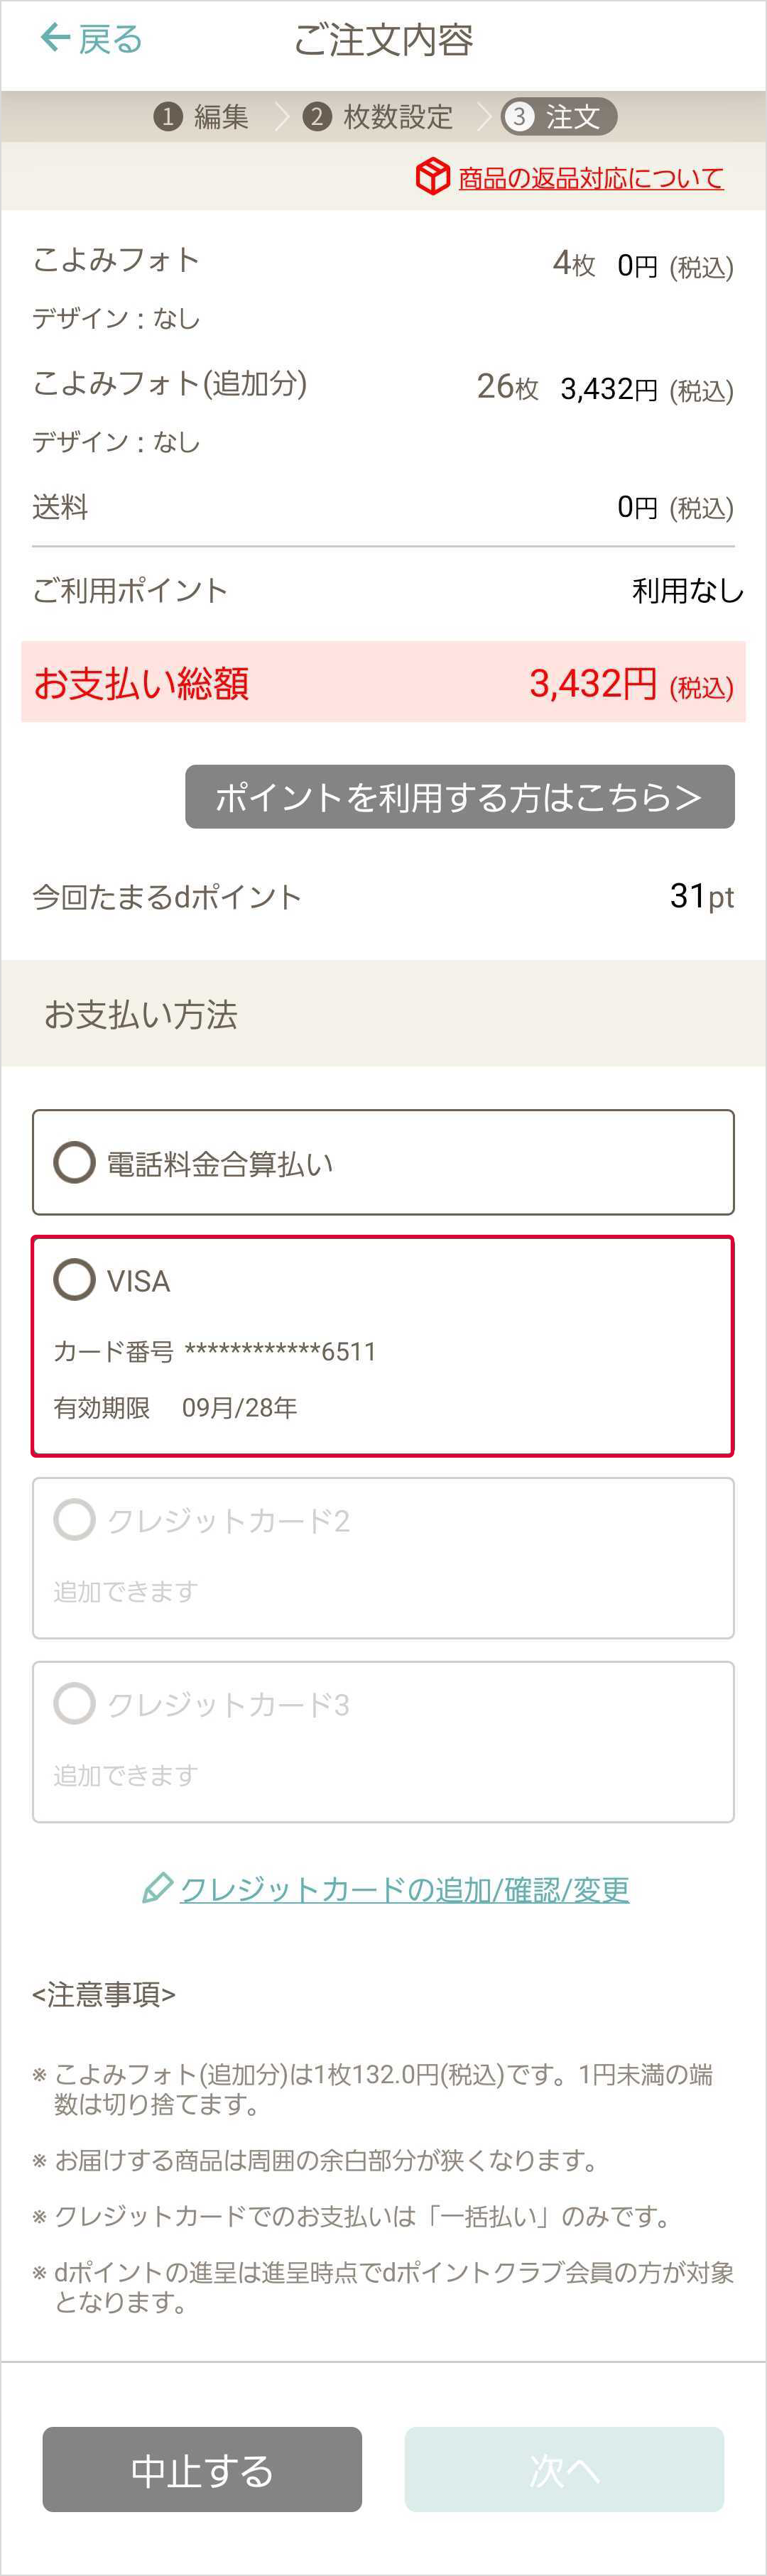Click the VISA card number row
Viewport: 767px width, 2576px height.
215,1352
